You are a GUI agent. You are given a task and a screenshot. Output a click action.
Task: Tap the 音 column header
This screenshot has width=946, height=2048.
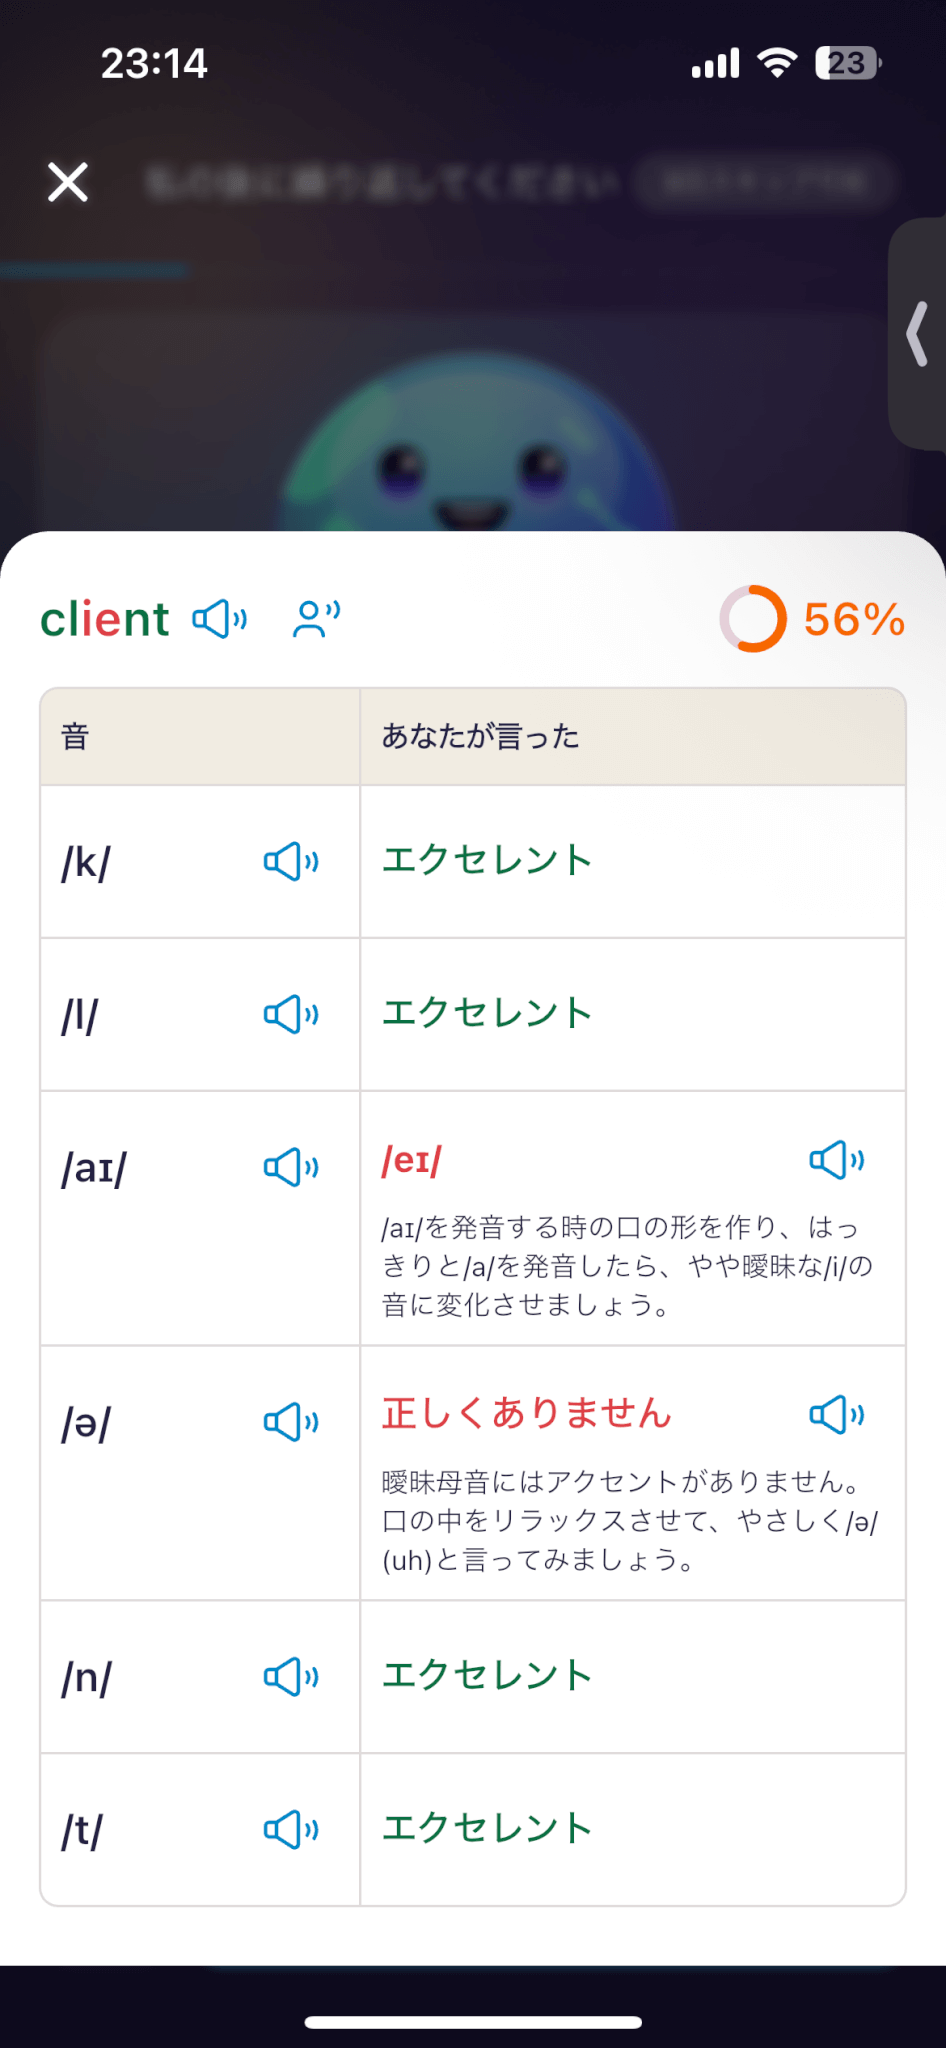pos(75,737)
